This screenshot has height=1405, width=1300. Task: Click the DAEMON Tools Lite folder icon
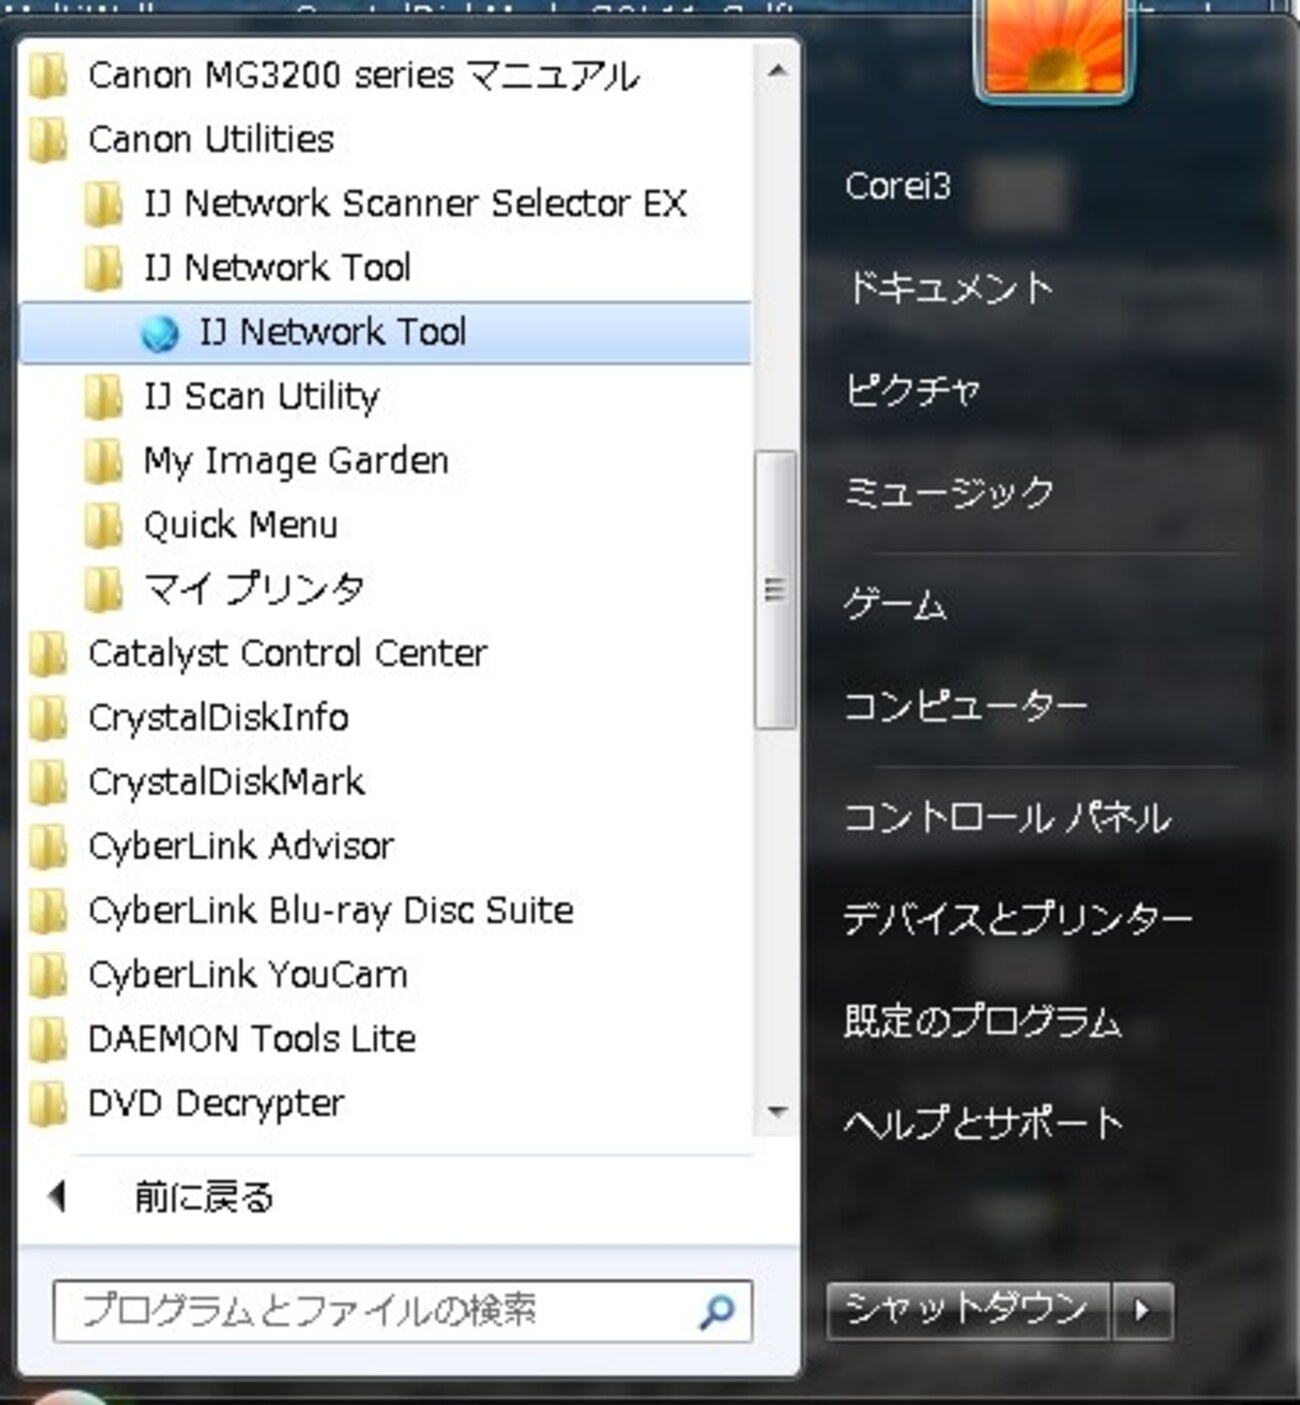click(x=47, y=1039)
